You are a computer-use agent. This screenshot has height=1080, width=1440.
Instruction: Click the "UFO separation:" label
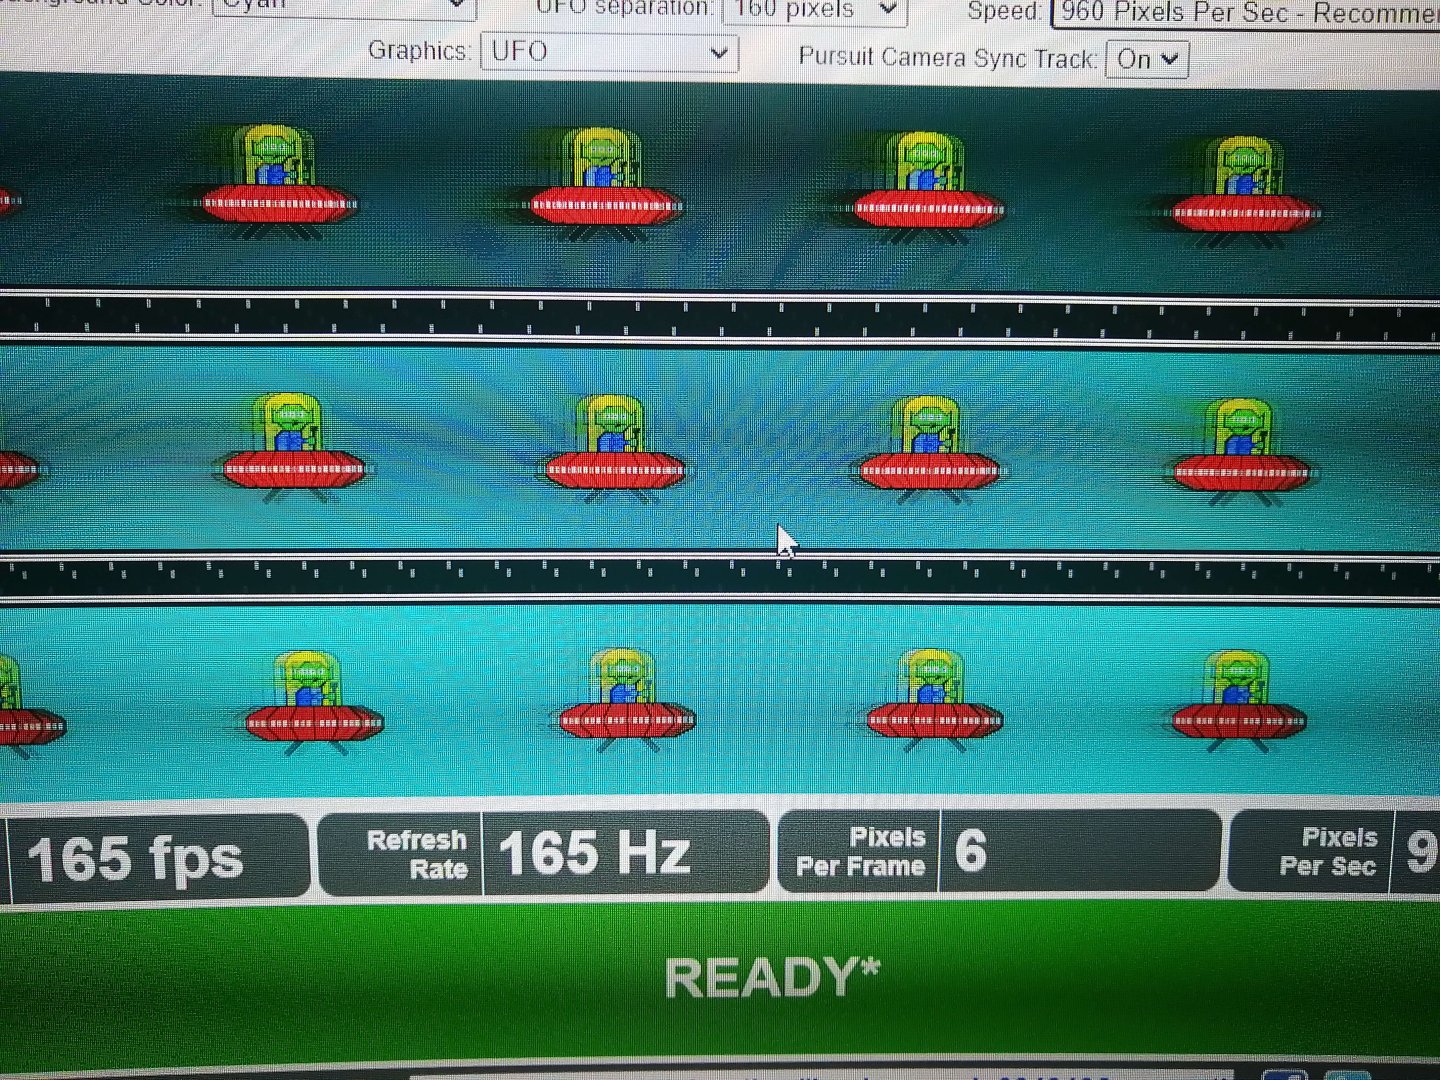pyautogui.click(x=624, y=7)
